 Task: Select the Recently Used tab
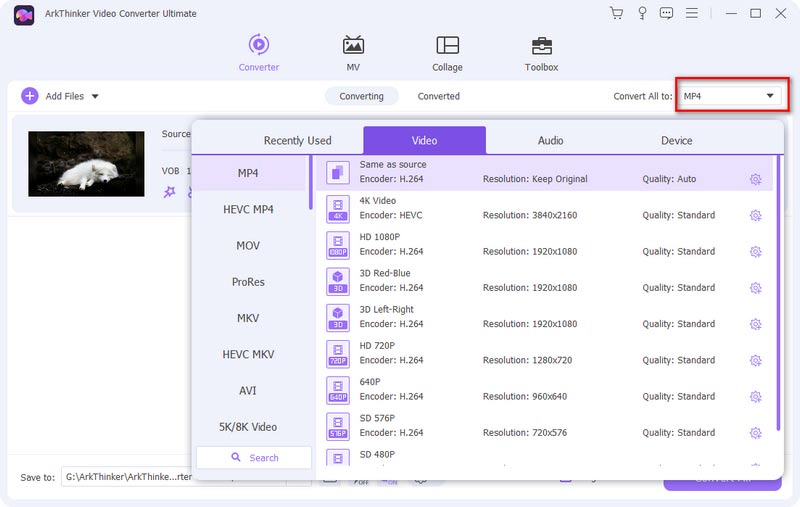click(x=297, y=141)
